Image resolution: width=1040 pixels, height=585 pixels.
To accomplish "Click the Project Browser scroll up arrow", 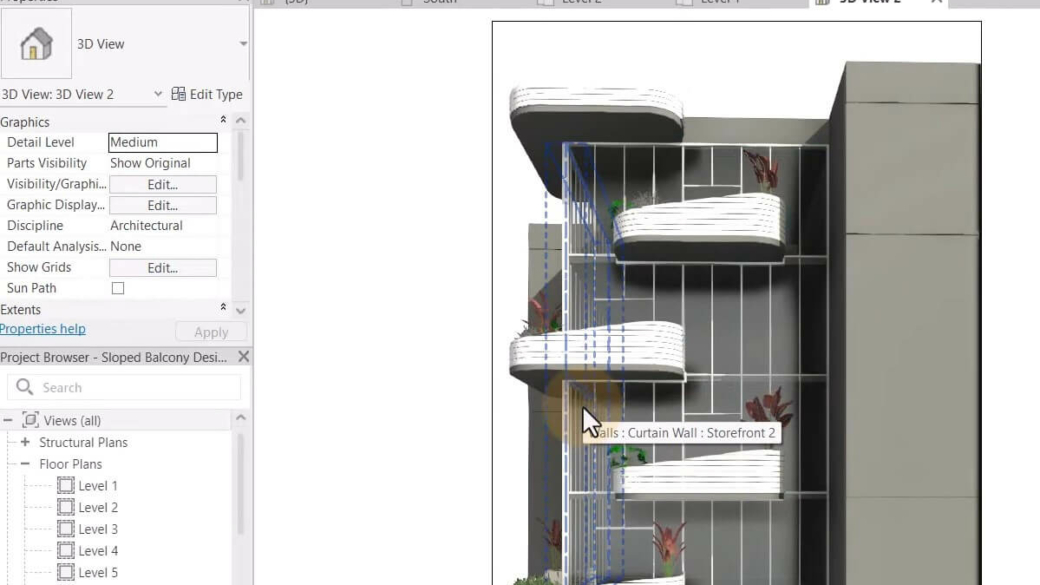I will 241,418.
